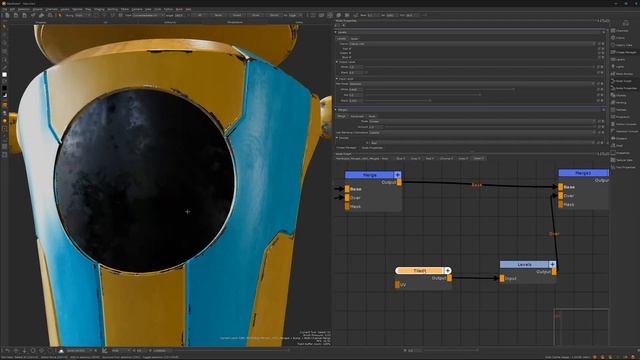
Task: Click the black background color swatch
Action: pos(4,87)
